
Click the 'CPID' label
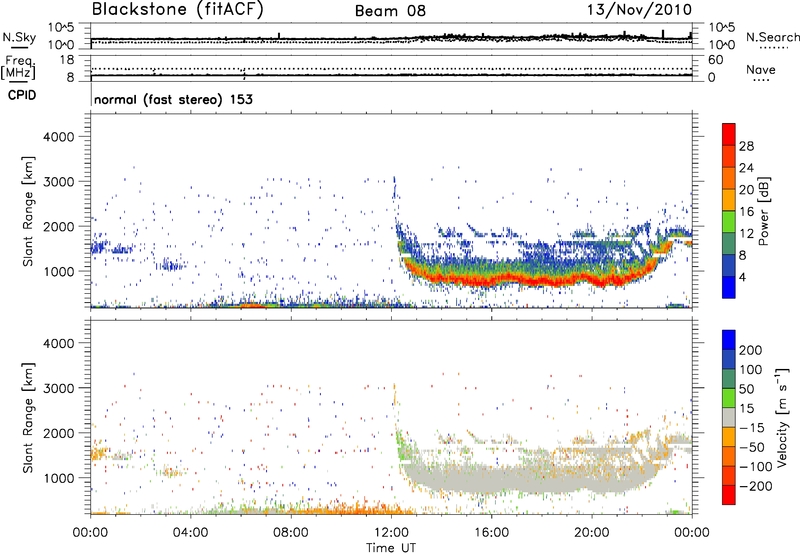[22, 95]
